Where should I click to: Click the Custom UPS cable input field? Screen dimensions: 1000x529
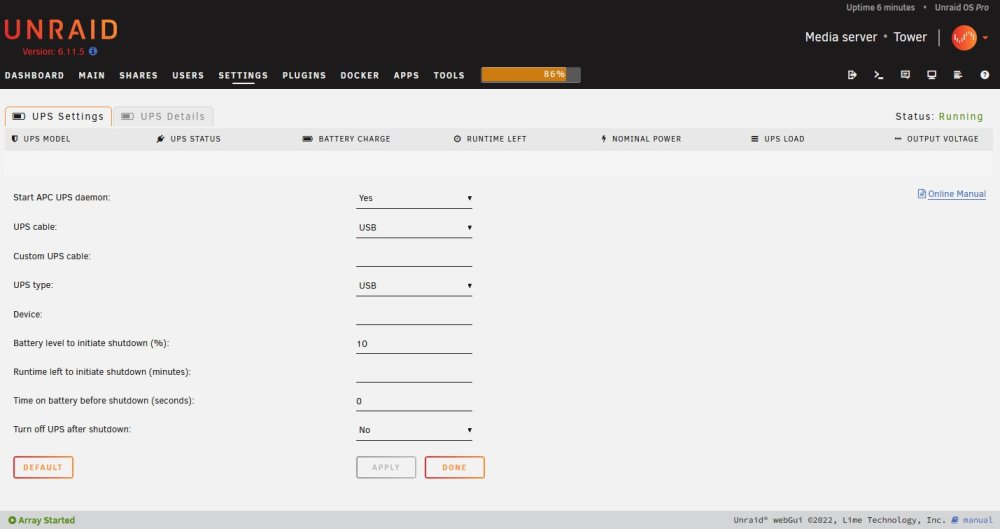tap(414, 257)
